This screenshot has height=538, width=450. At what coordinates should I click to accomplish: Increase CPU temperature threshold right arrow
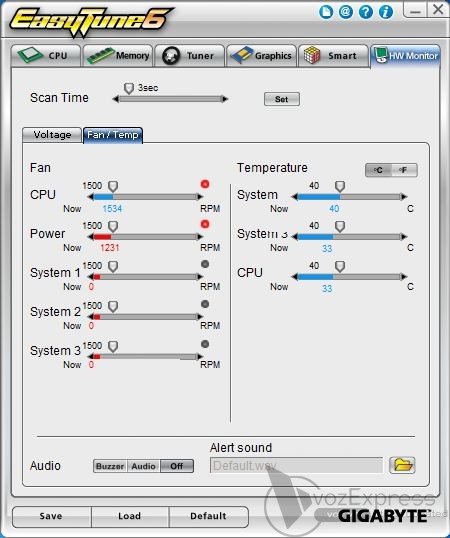[404, 277]
